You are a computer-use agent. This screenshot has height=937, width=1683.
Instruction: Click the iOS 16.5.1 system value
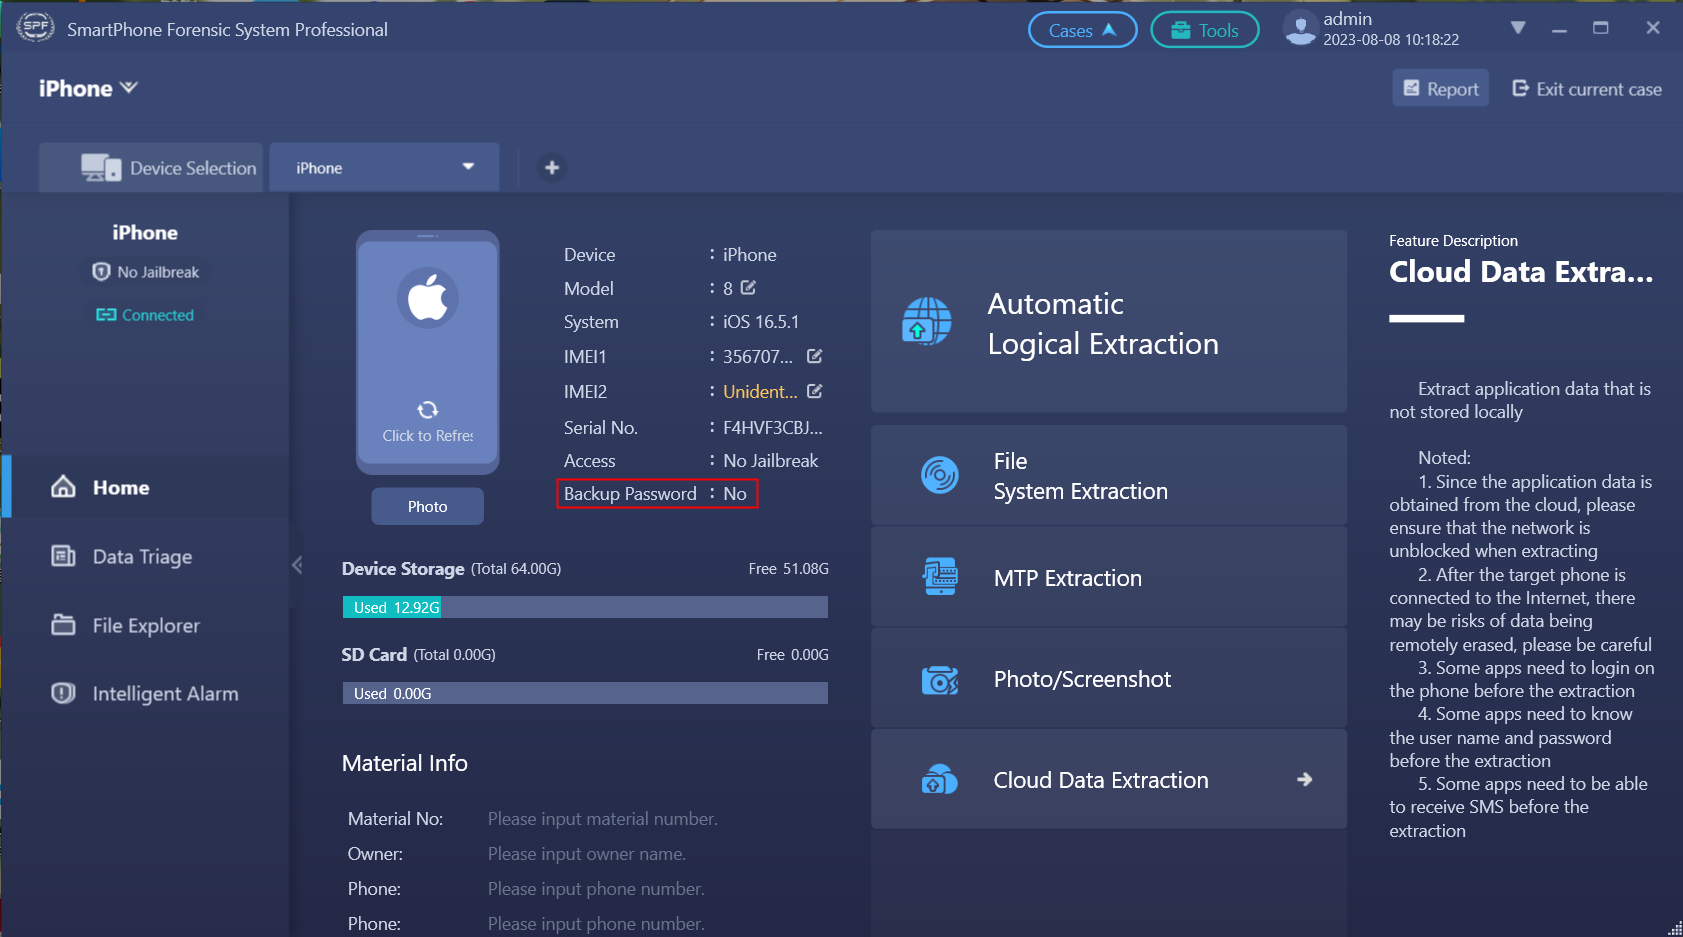coord(761,322)
